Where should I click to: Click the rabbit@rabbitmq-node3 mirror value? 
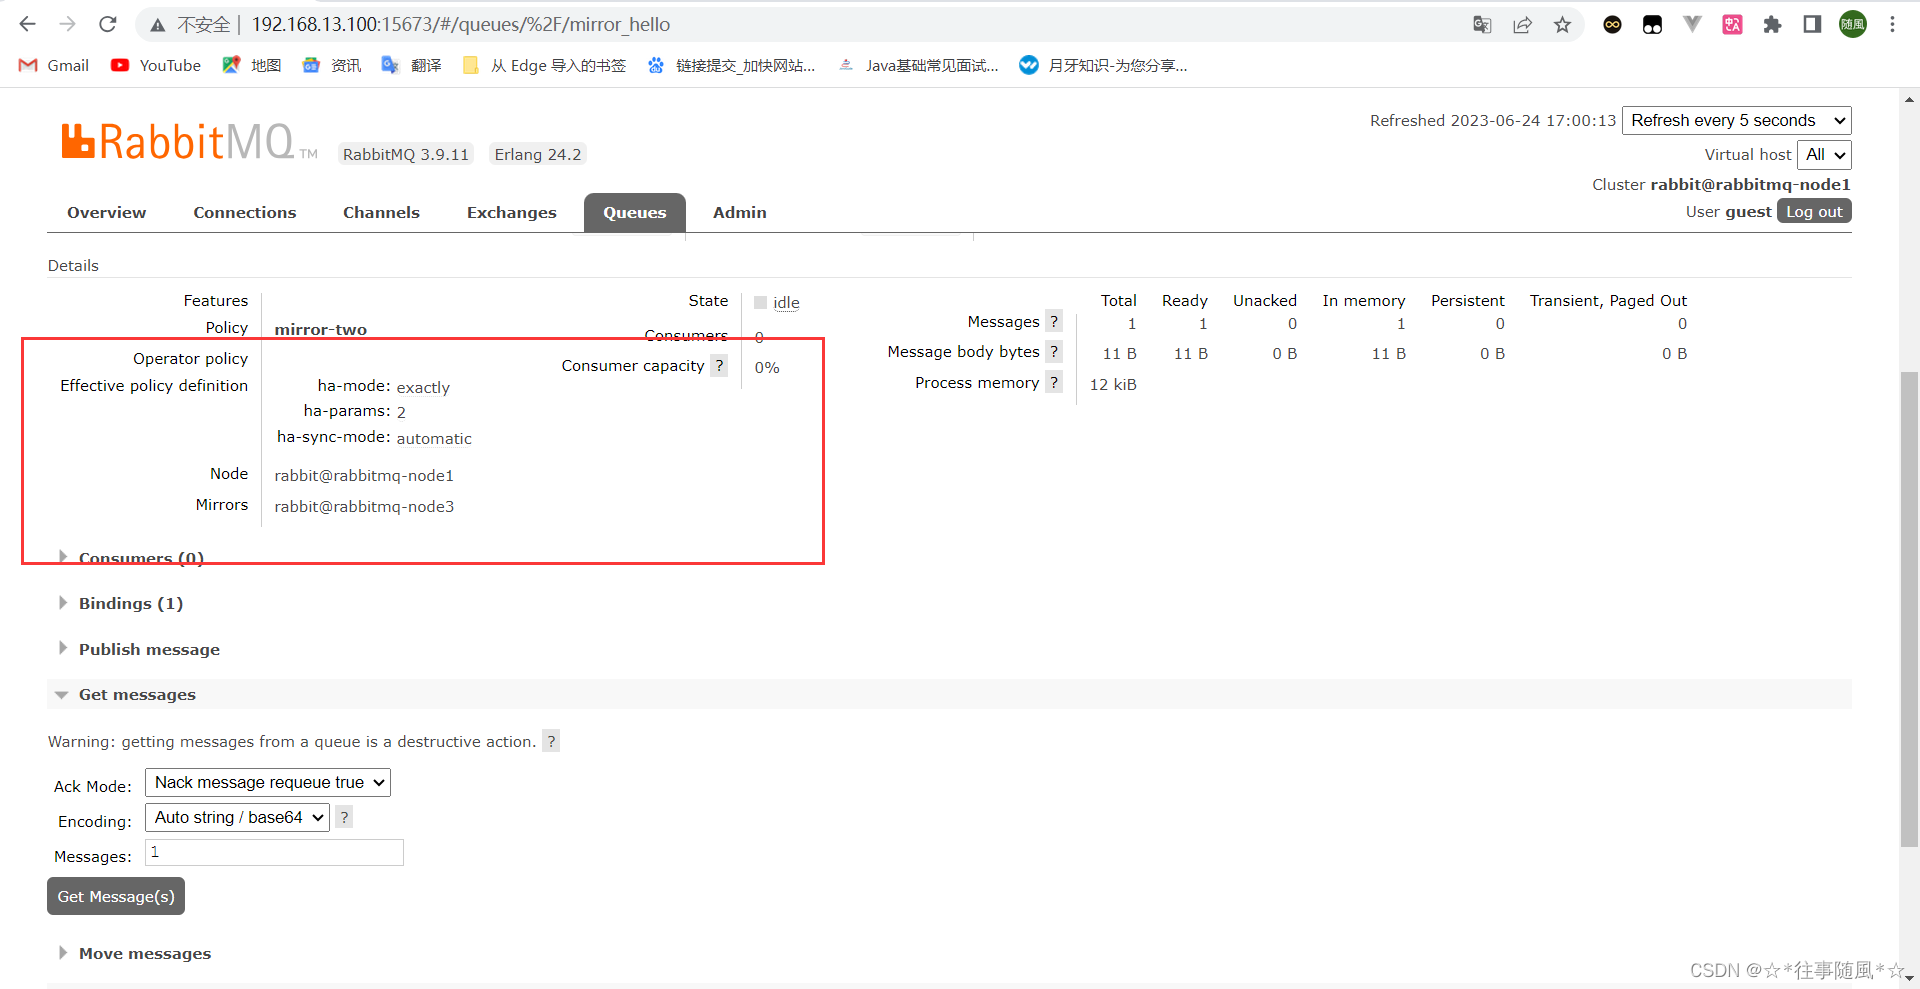coord(364,506)
